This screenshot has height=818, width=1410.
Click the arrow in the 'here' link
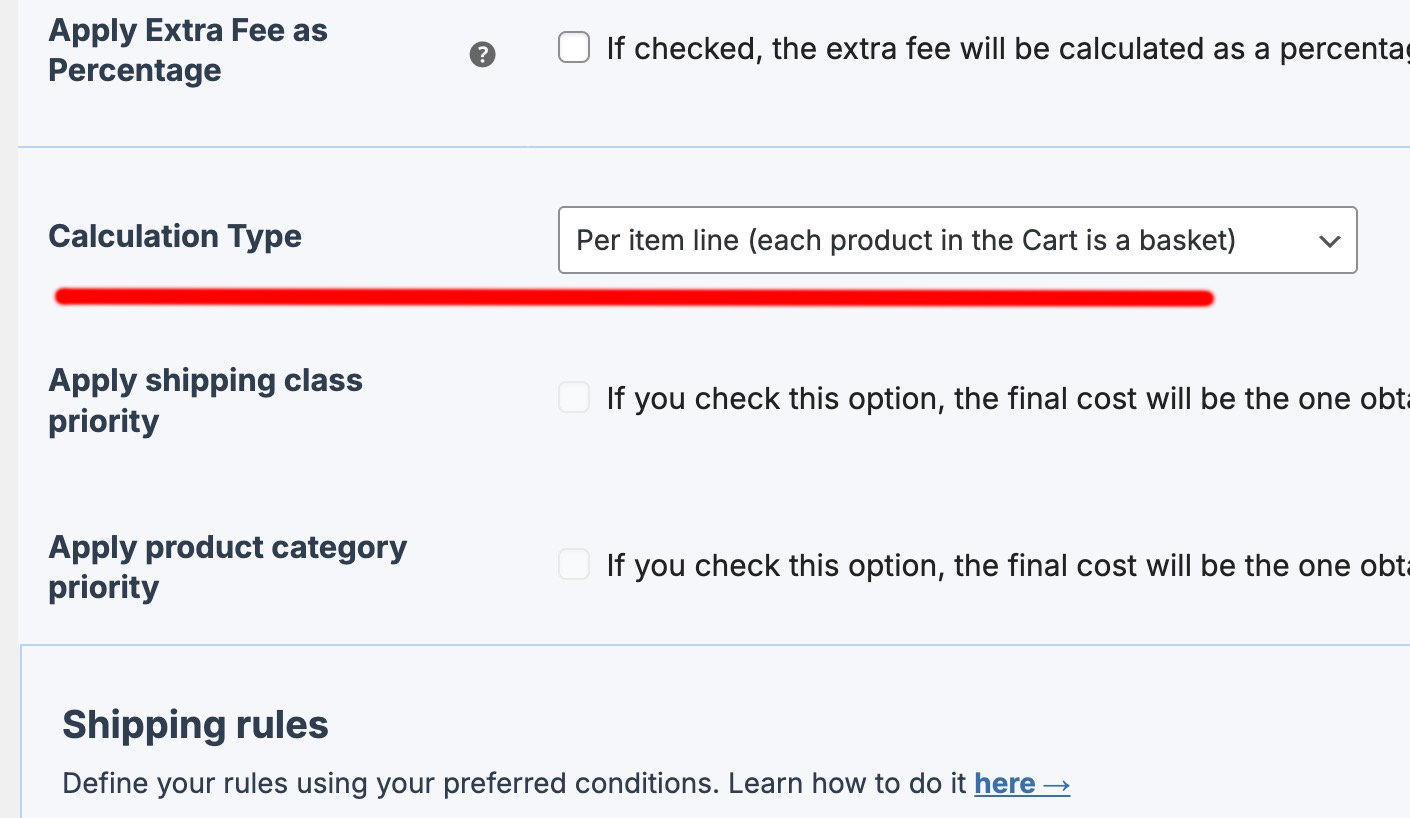[1056, 784]
